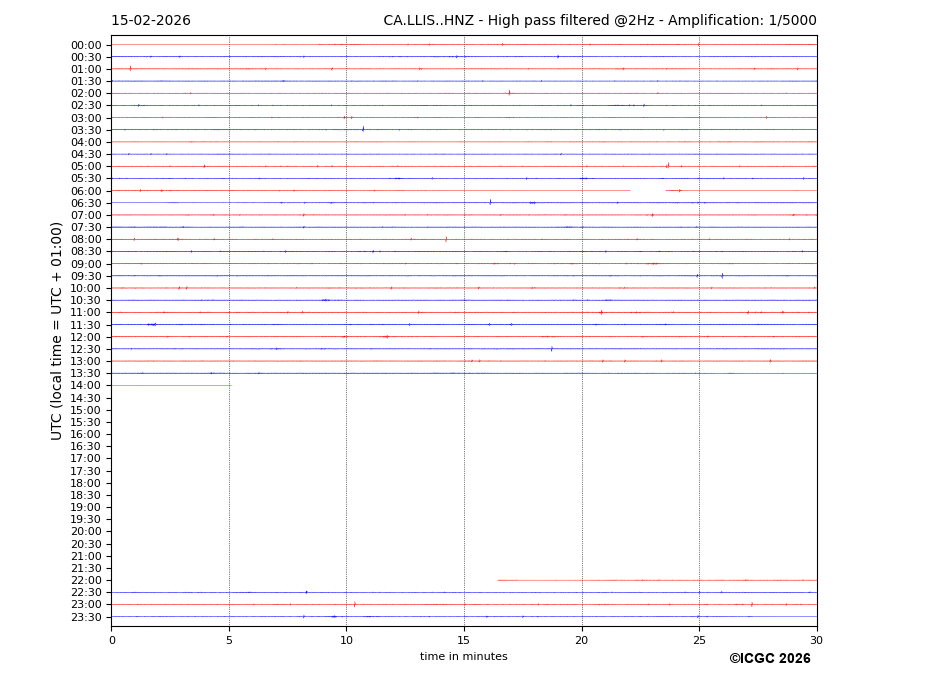927x696 pixels.
Task: Select the 14:00 time row label
Action: 86,386
